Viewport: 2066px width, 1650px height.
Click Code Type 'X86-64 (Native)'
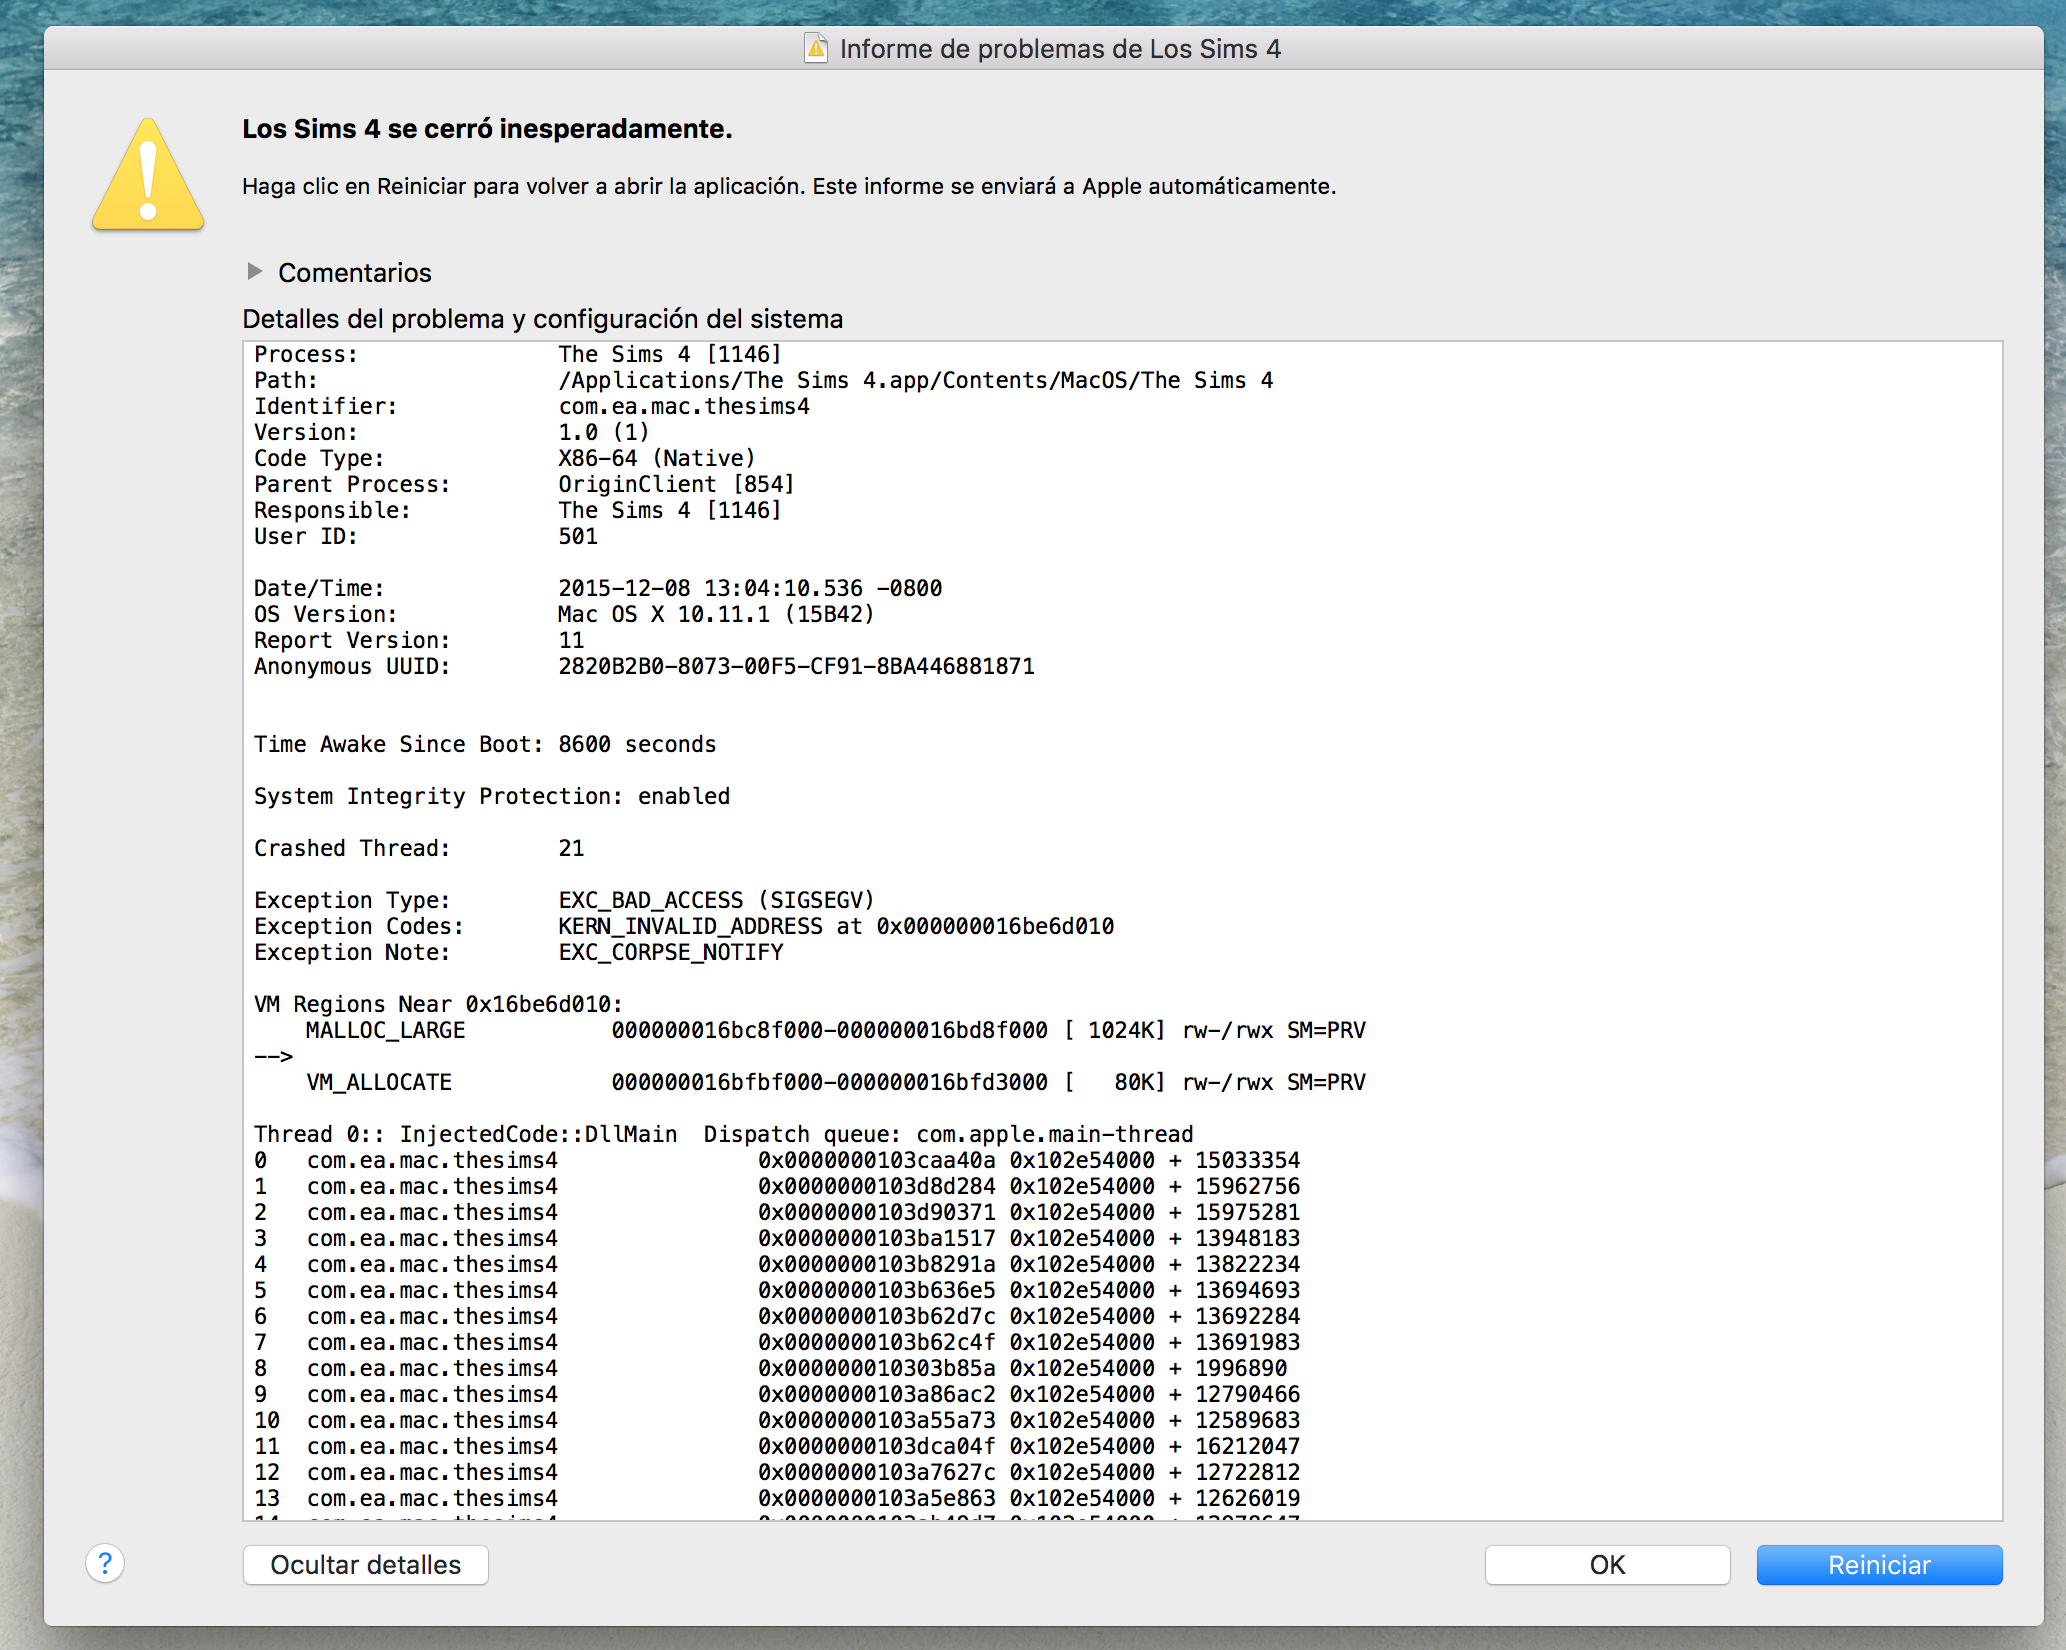(657, 458)
